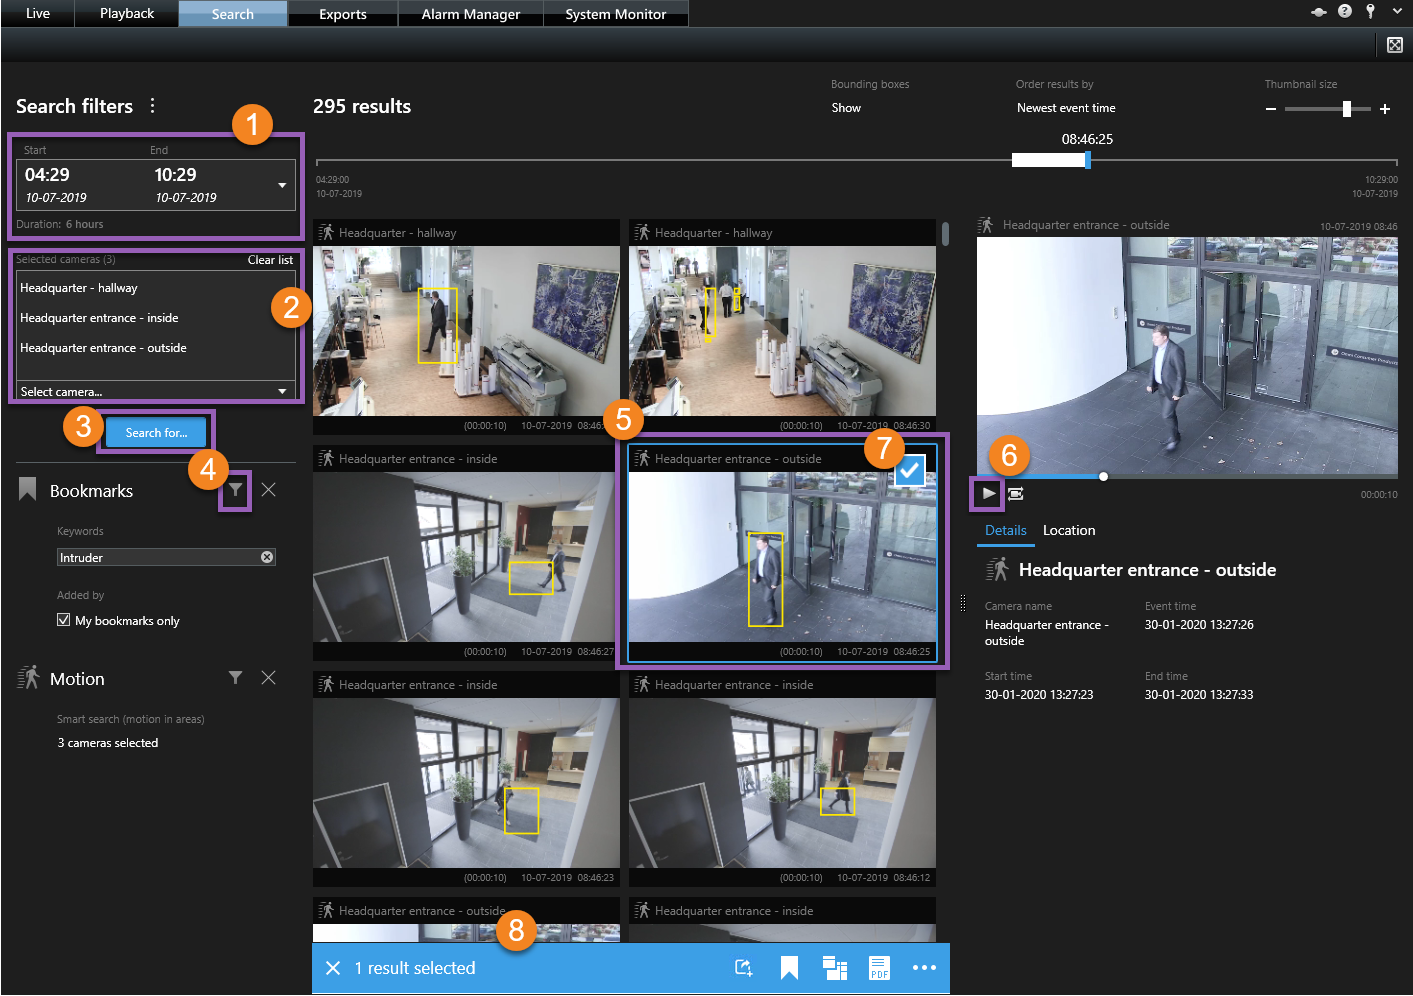This screenshot has height=996, width=1413.
Task: Click the 3 cameras selected link
Action: (108, 743)
